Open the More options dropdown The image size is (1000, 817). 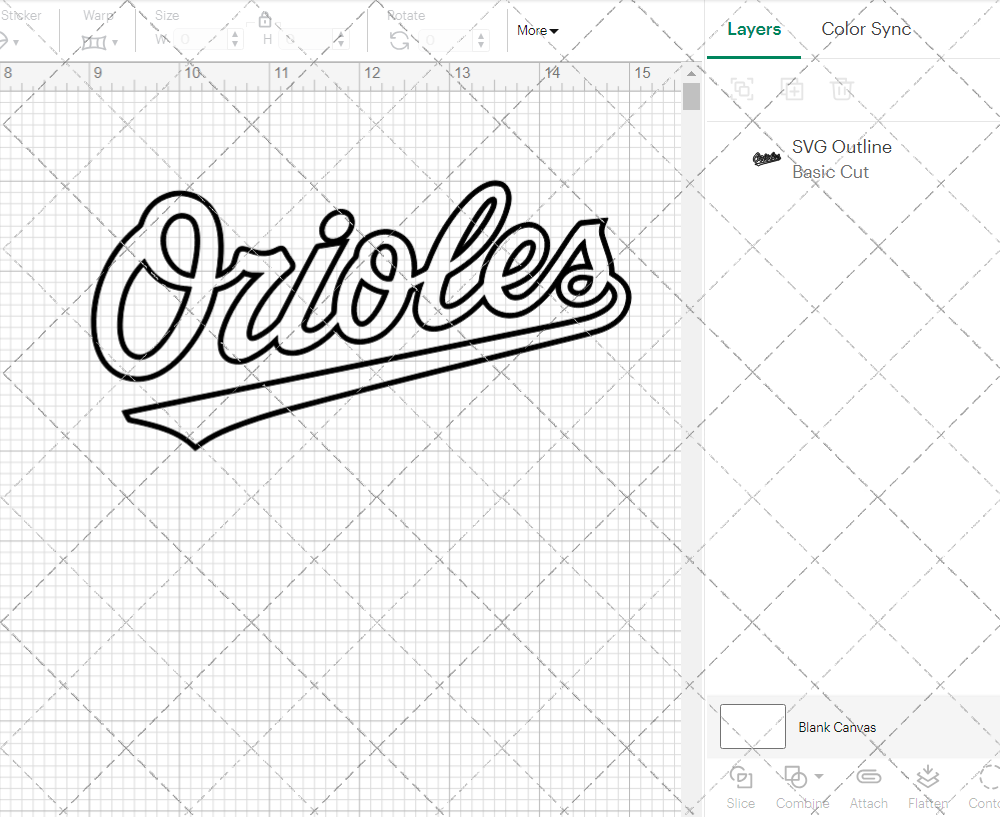537,31
